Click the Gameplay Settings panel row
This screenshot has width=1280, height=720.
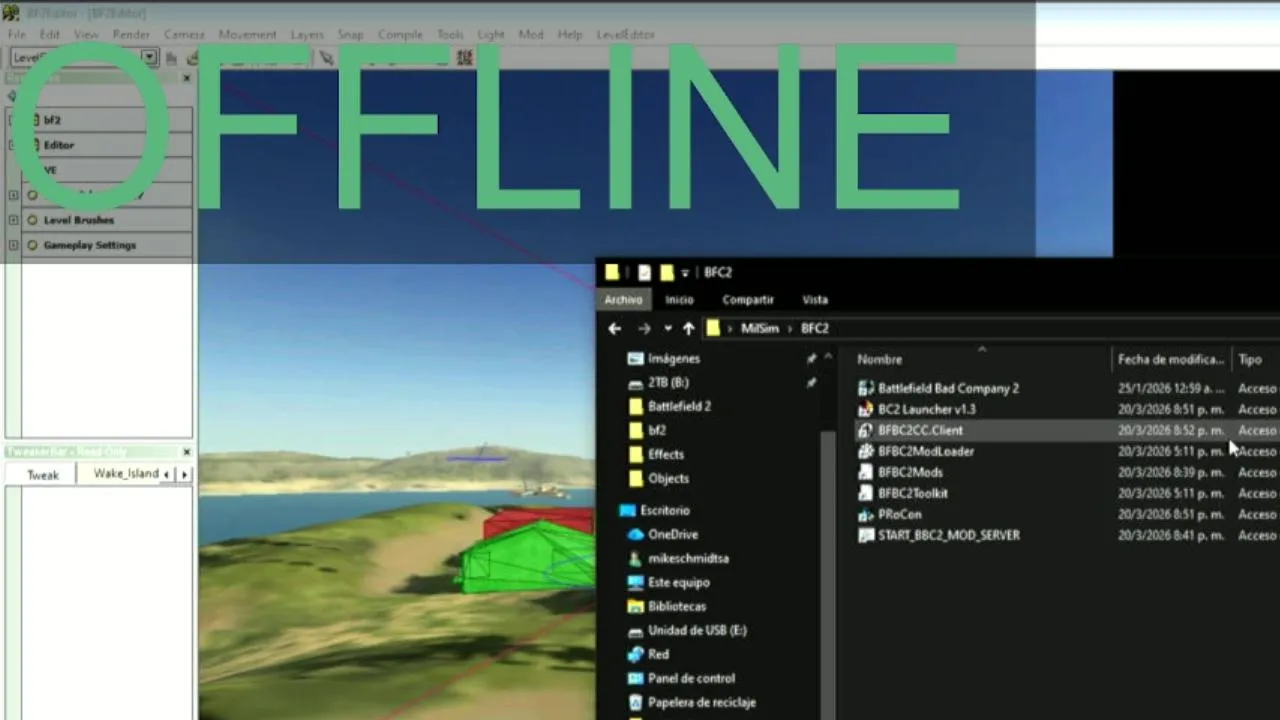[107, 245]
